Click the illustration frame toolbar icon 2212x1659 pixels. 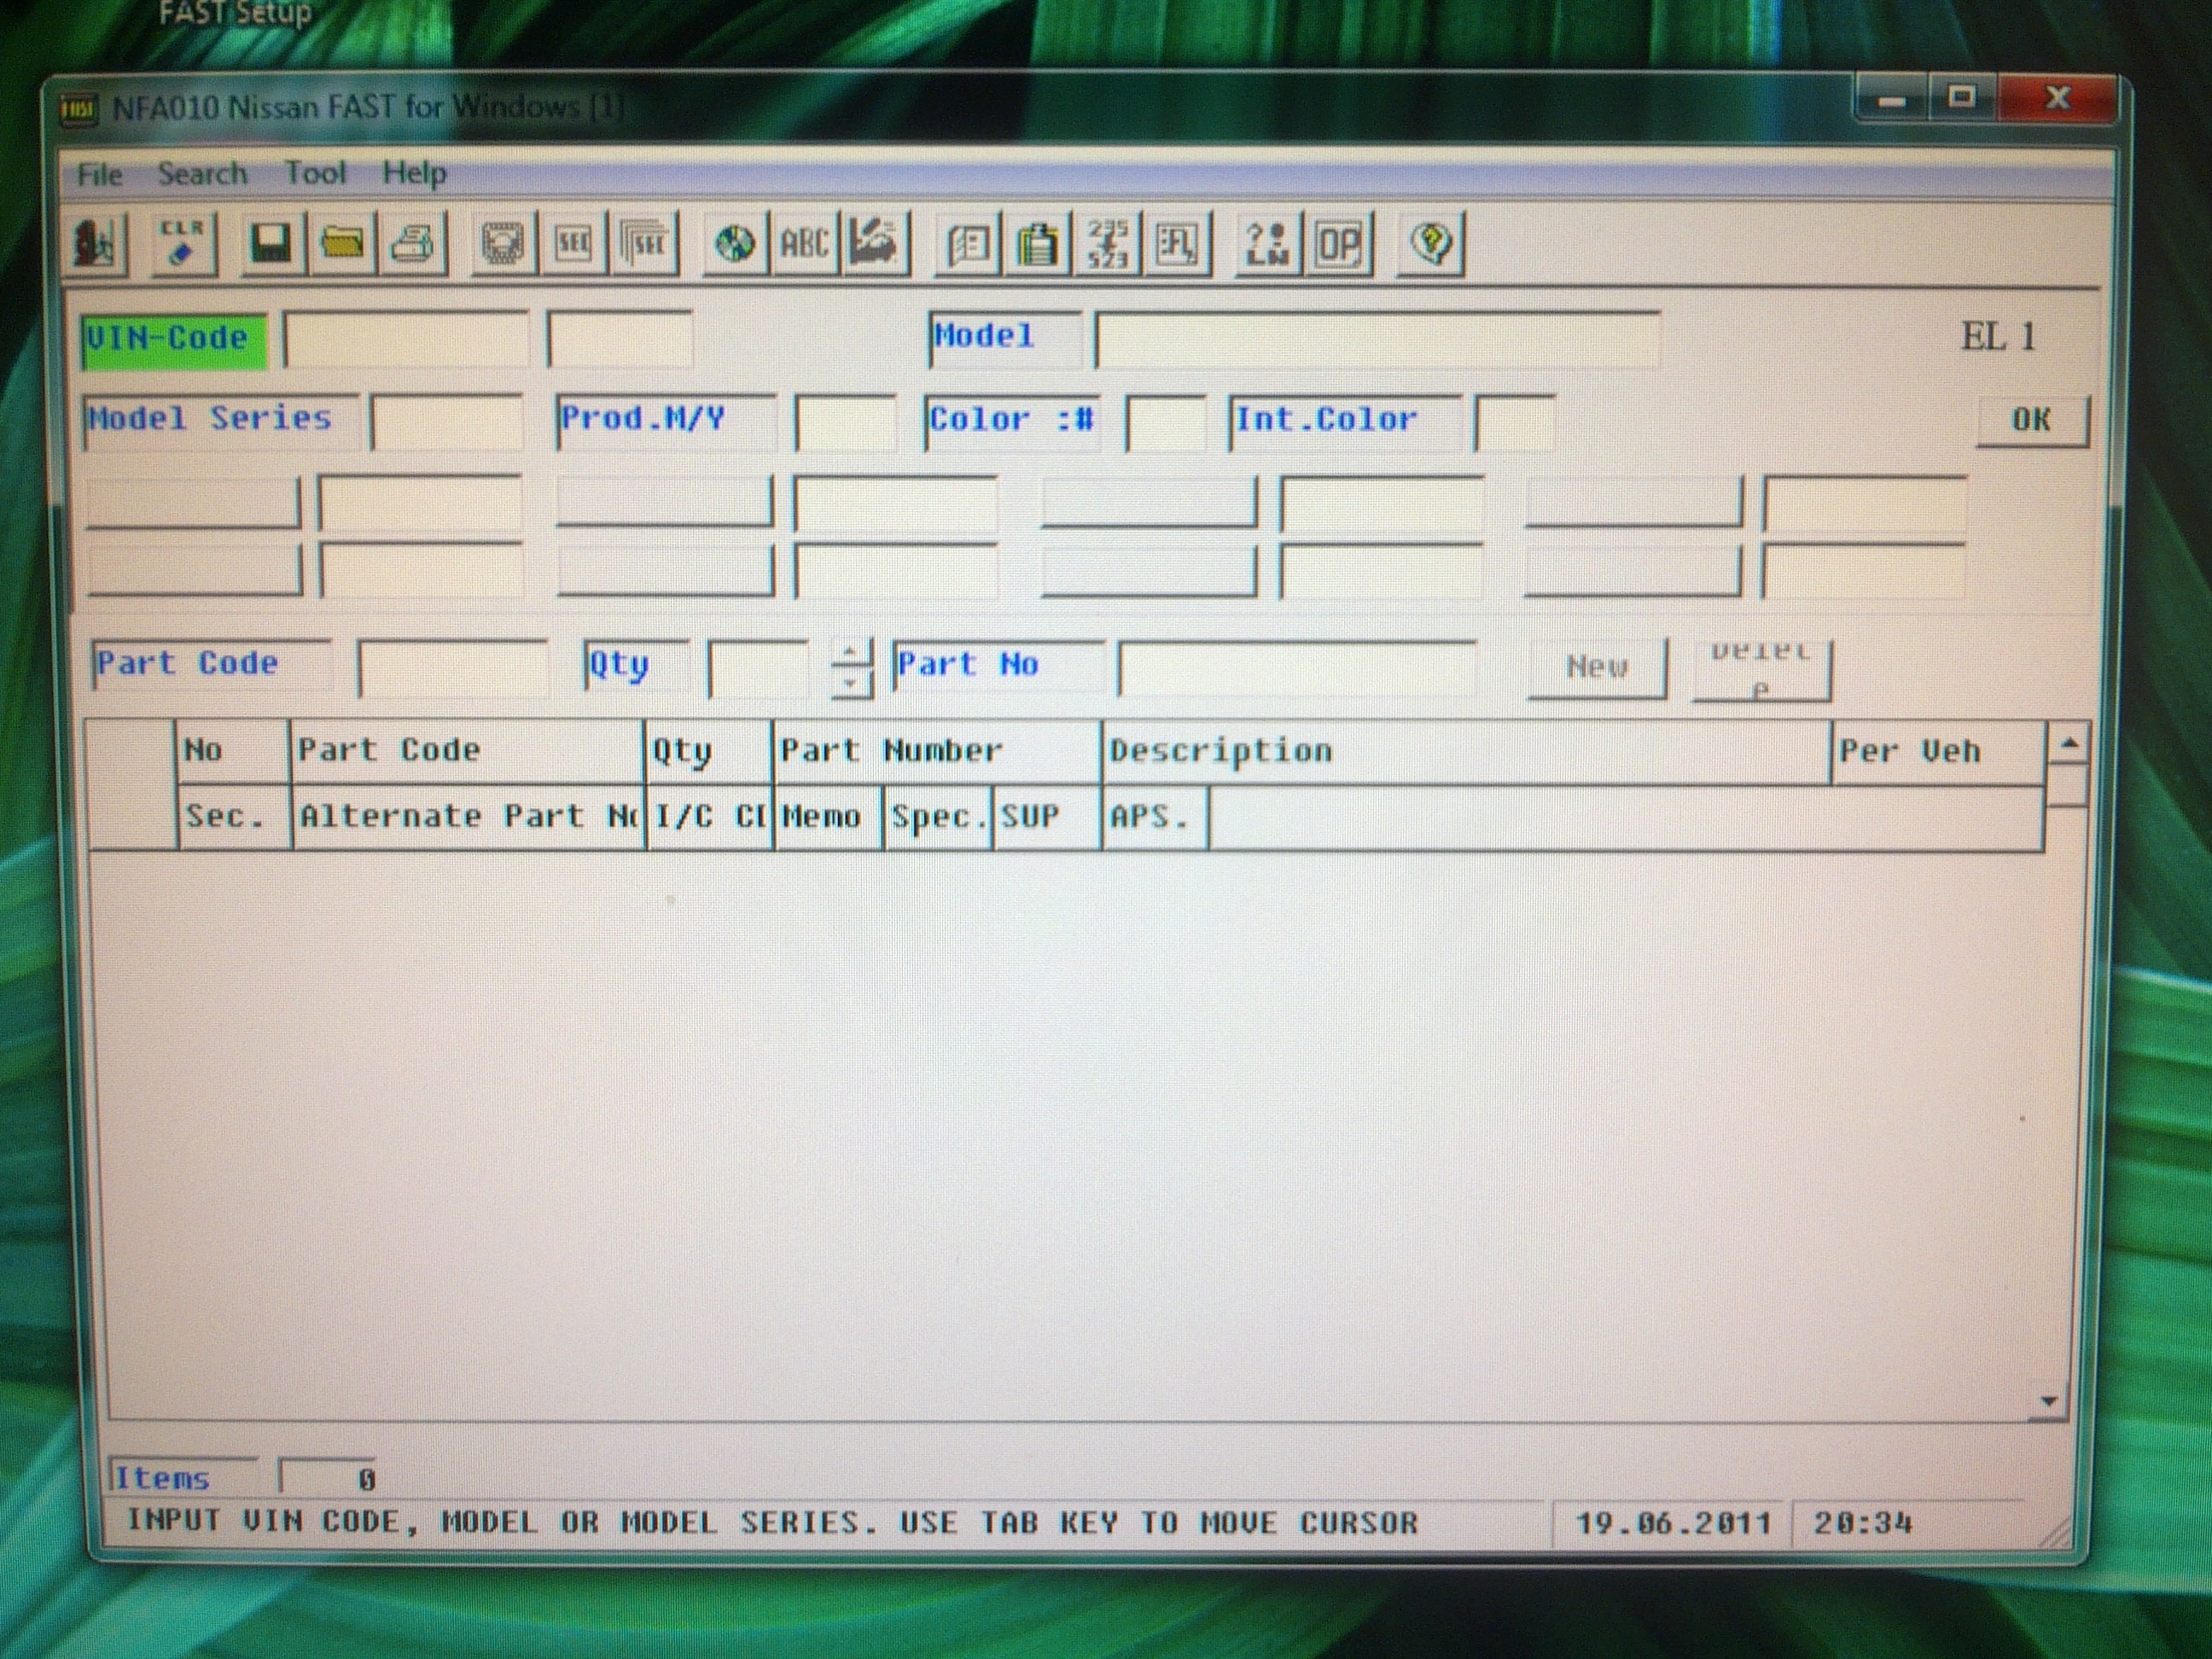[503, 243]
